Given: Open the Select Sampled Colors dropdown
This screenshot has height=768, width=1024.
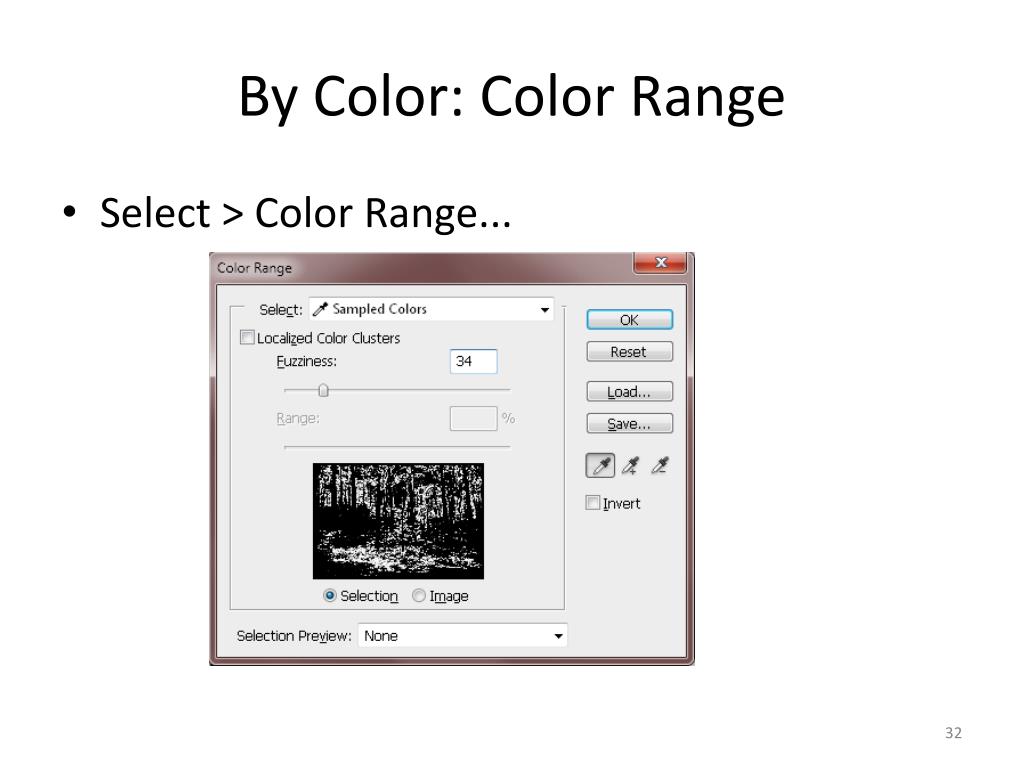Looking at the screenshot, I should pos(431,310).
